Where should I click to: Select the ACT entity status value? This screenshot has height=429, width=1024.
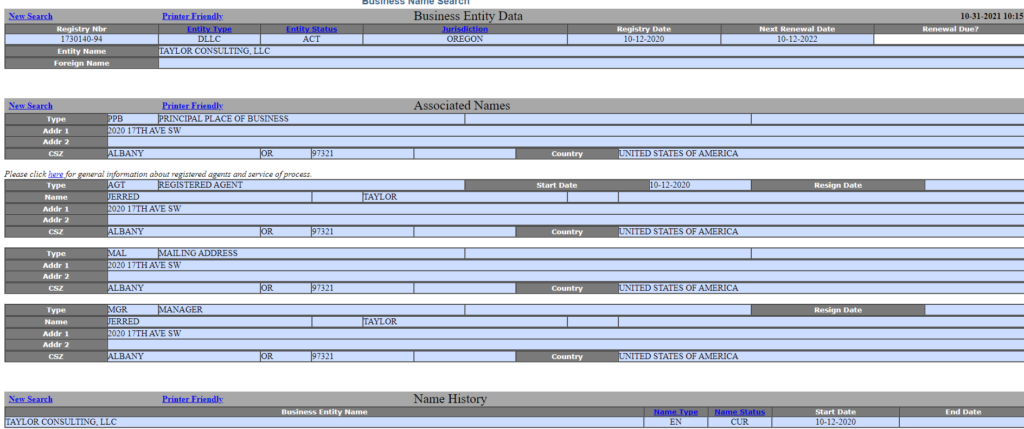point(312,39)
